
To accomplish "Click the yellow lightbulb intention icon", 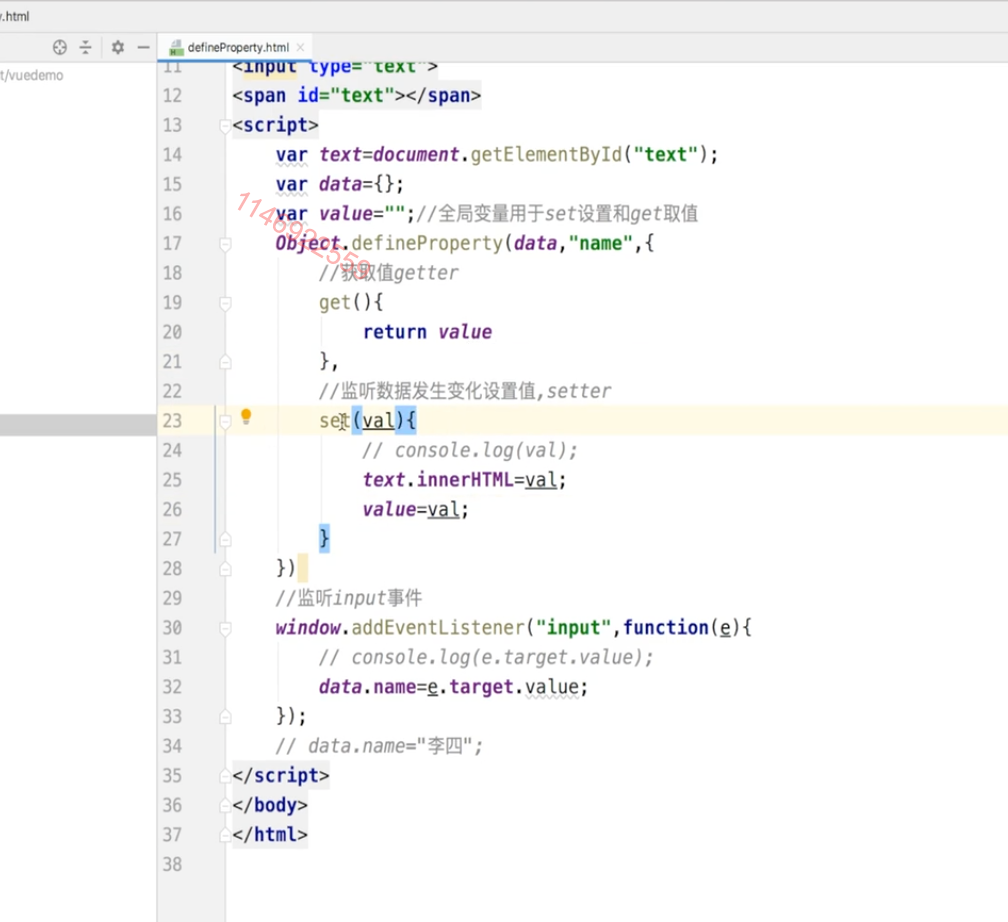I will pos(246,417).
